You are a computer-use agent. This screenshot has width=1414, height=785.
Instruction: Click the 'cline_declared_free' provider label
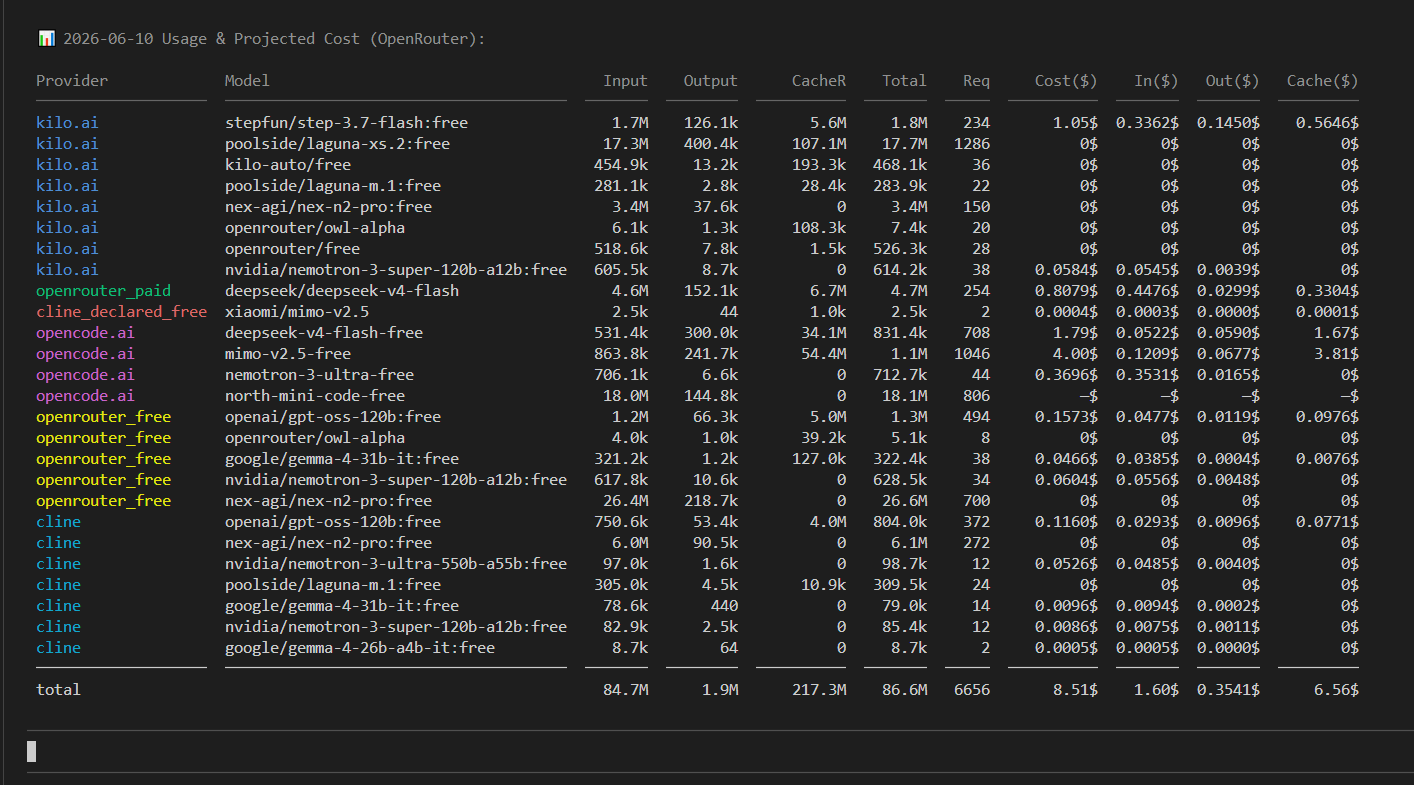tap(121, 312)
